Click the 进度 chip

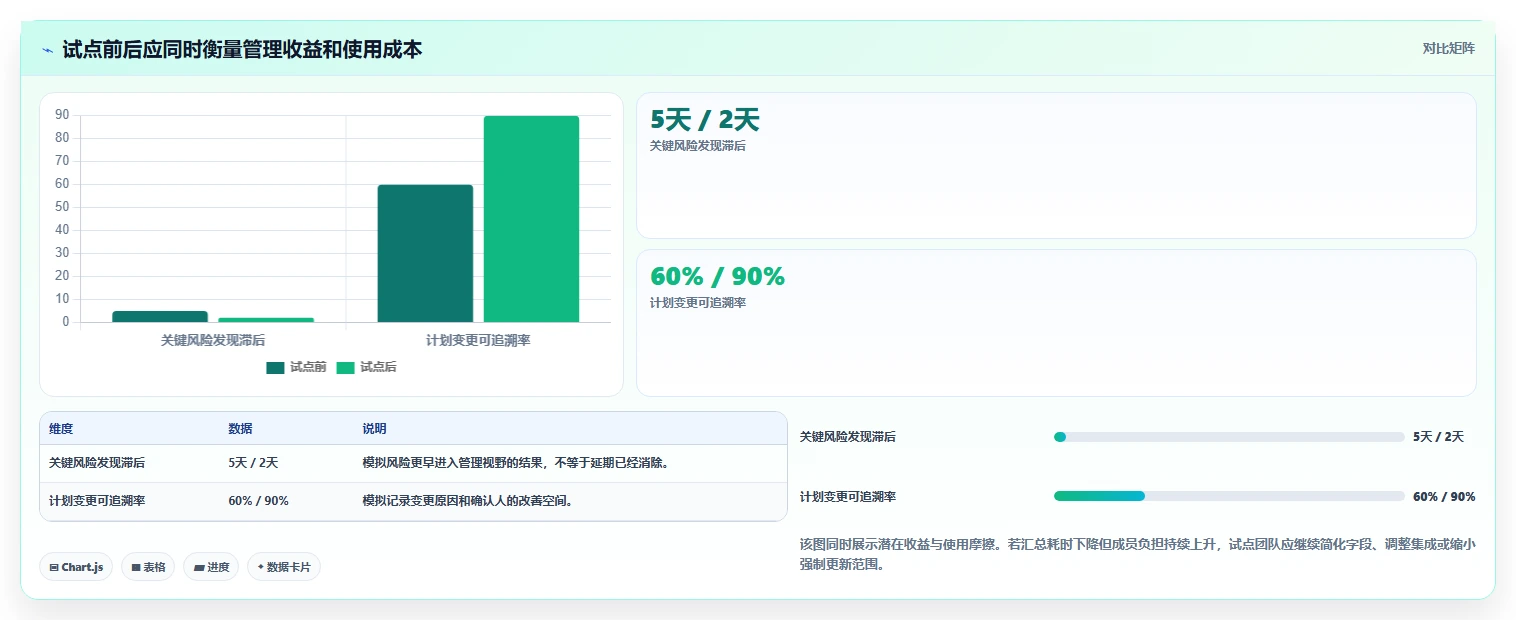click(x=211, y=567)
